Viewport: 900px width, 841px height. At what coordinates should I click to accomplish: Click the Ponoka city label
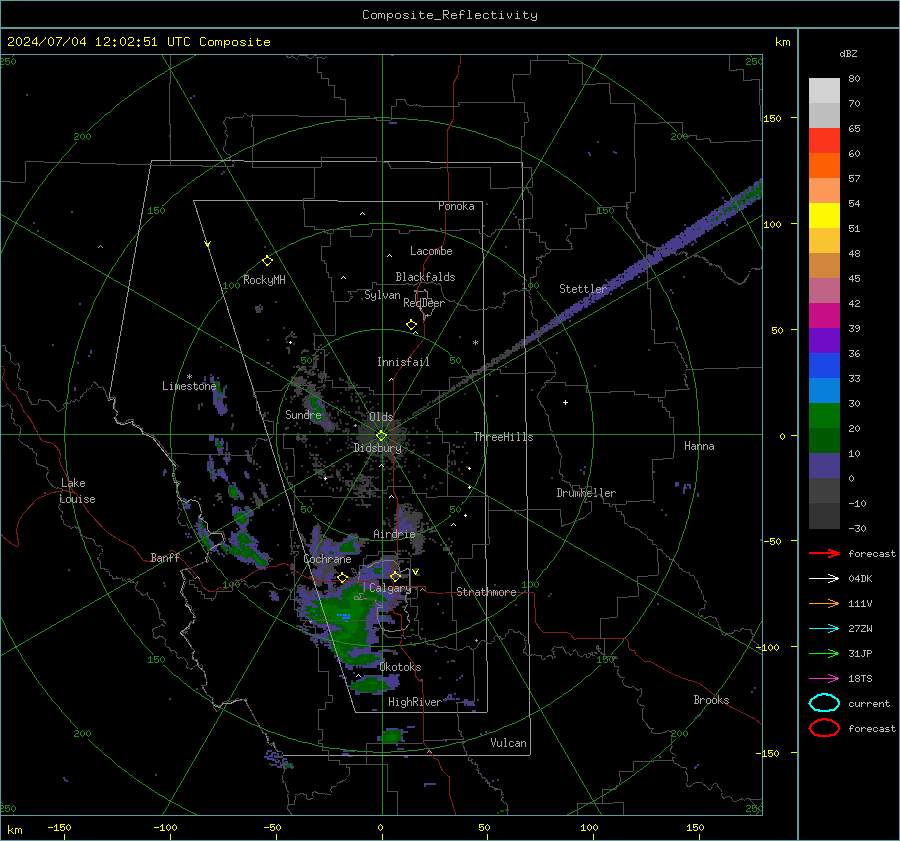click(456, 206)
